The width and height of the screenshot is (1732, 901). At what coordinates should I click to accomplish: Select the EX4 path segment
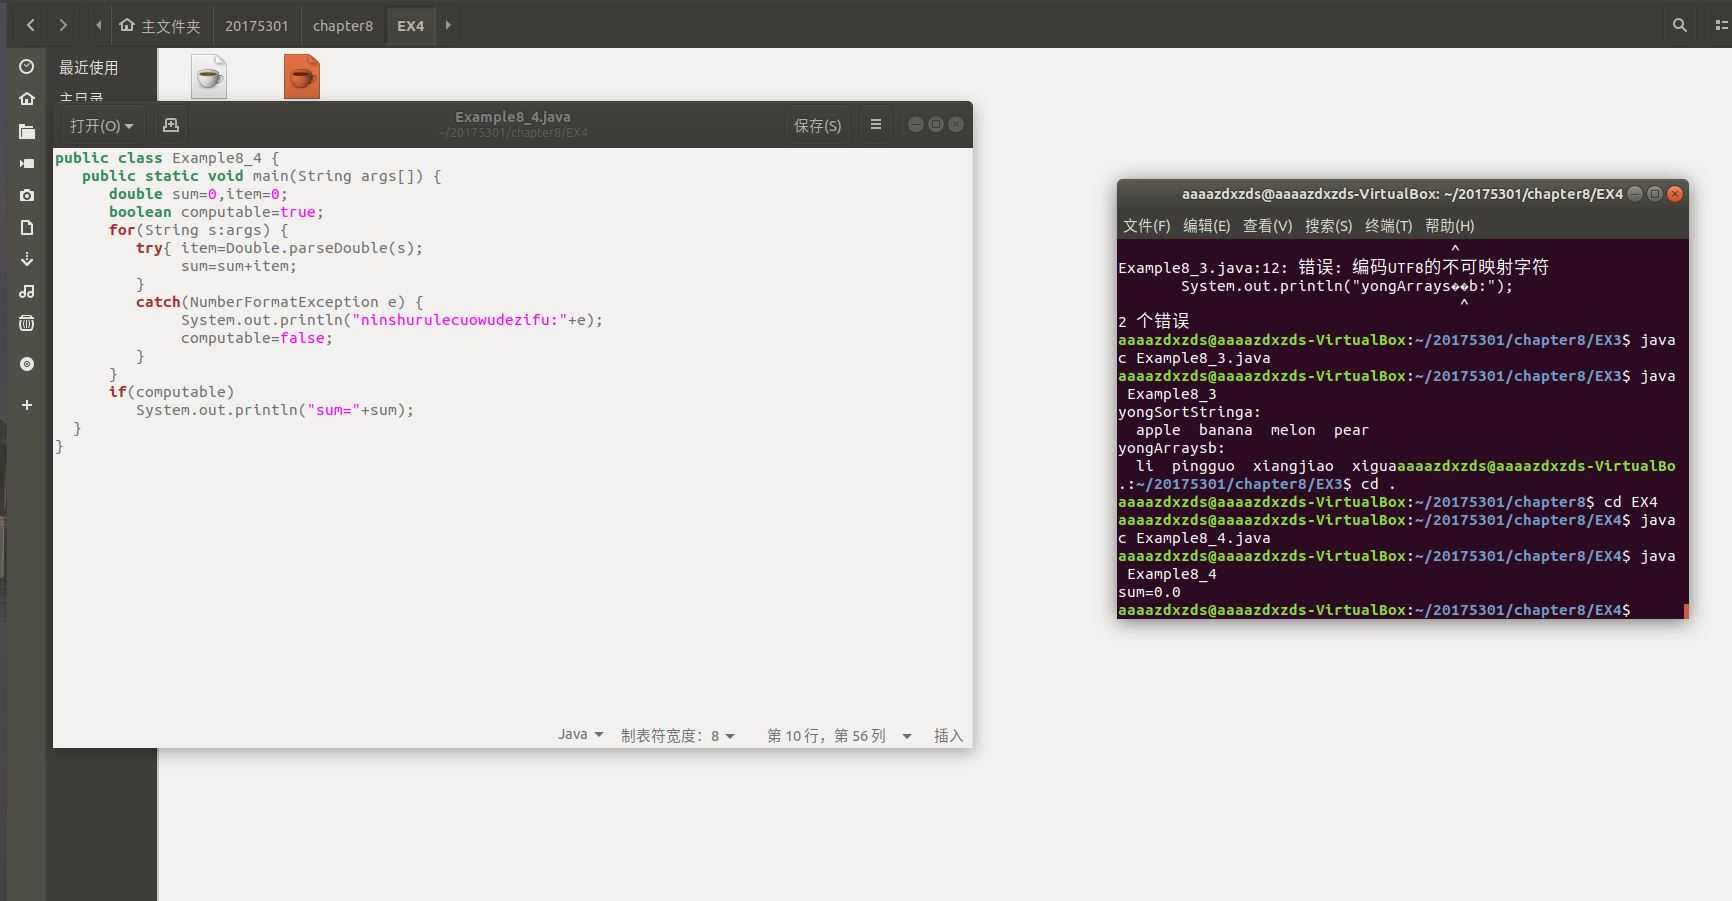click(411, 26)
